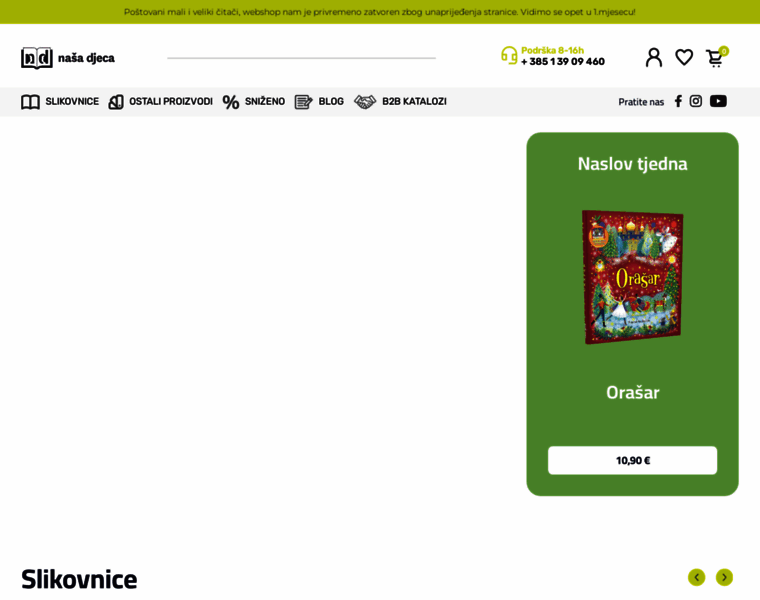Open the wishlist heart icon

point(684,57)
